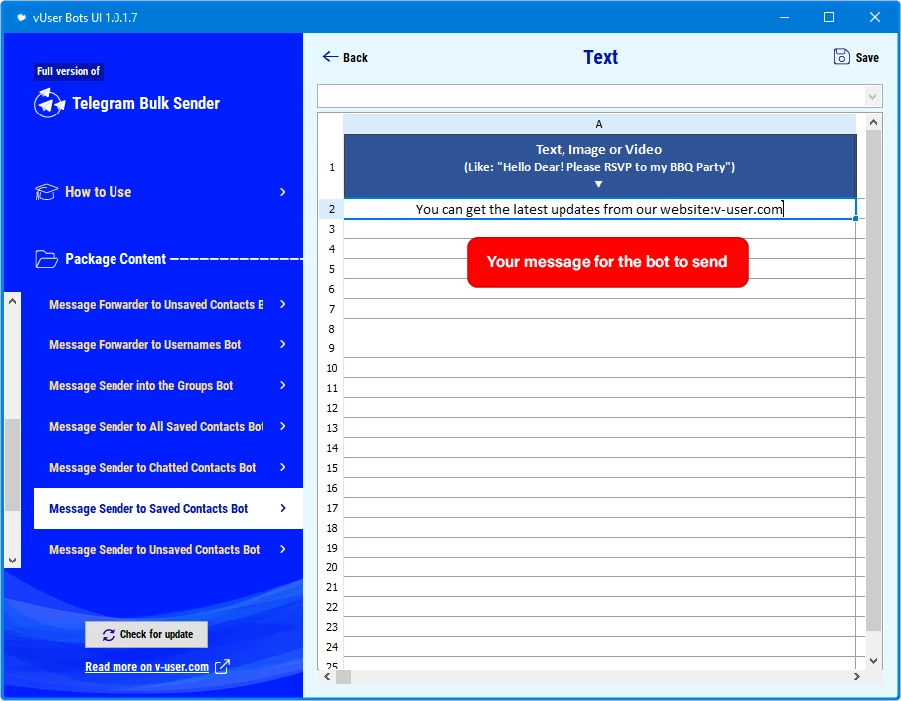Select row 5 header number
Image resolution: width=901 pixels, height=701 pixels.
pyautogui.click(x=332, y=269)
